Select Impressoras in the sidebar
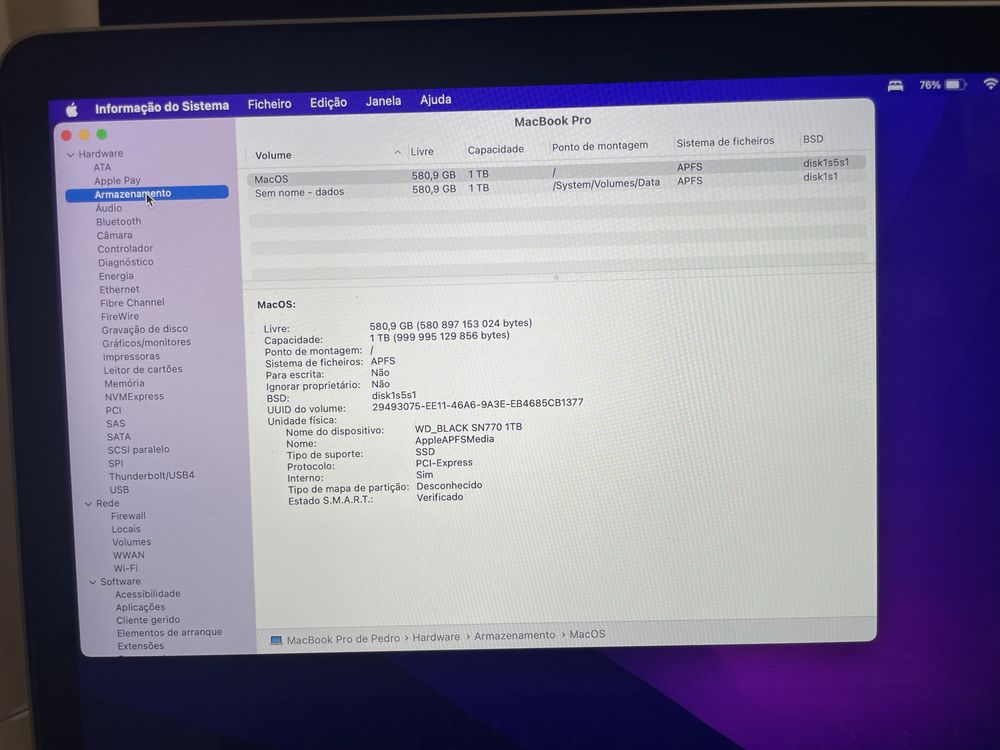1000x750 pixels. 131,357
